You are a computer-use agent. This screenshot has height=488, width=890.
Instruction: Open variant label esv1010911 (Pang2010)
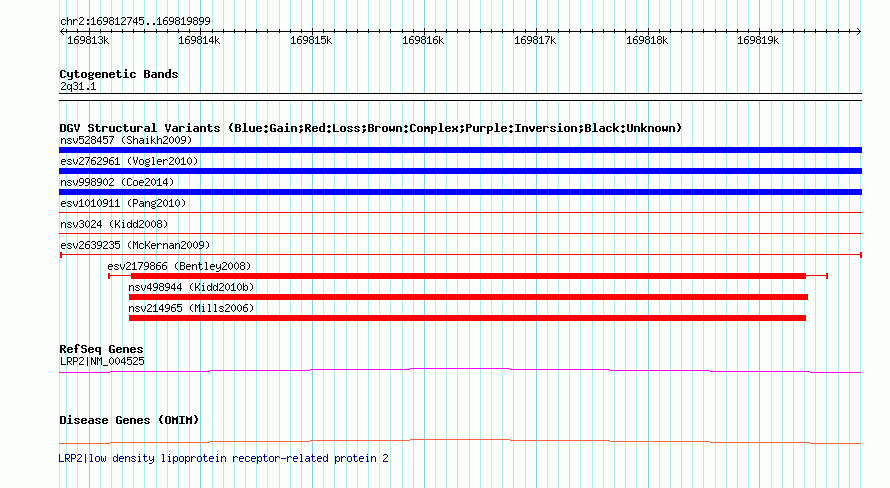pyautogui.click(x=123, y=203)
